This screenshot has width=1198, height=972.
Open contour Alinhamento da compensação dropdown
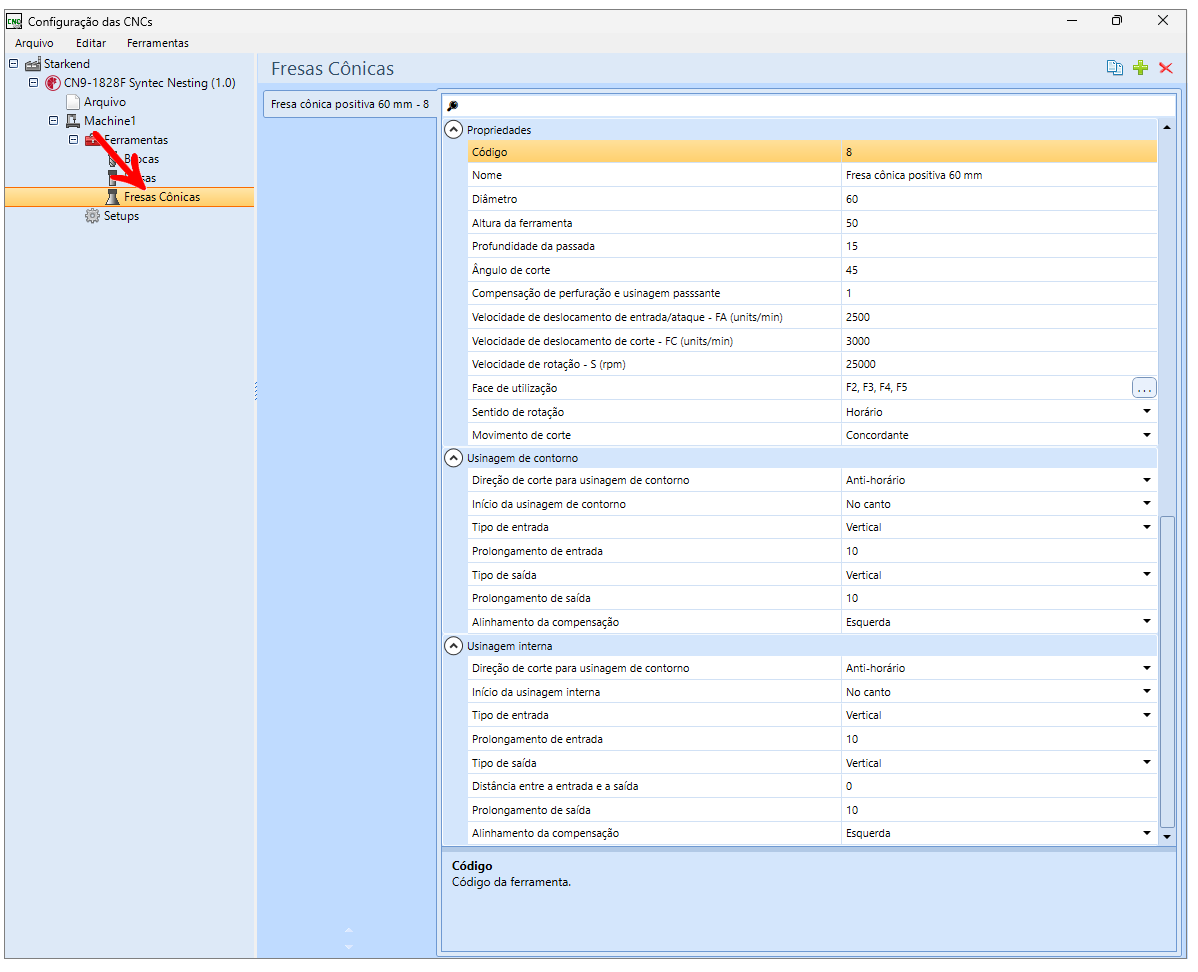[x=1146, y=621]
